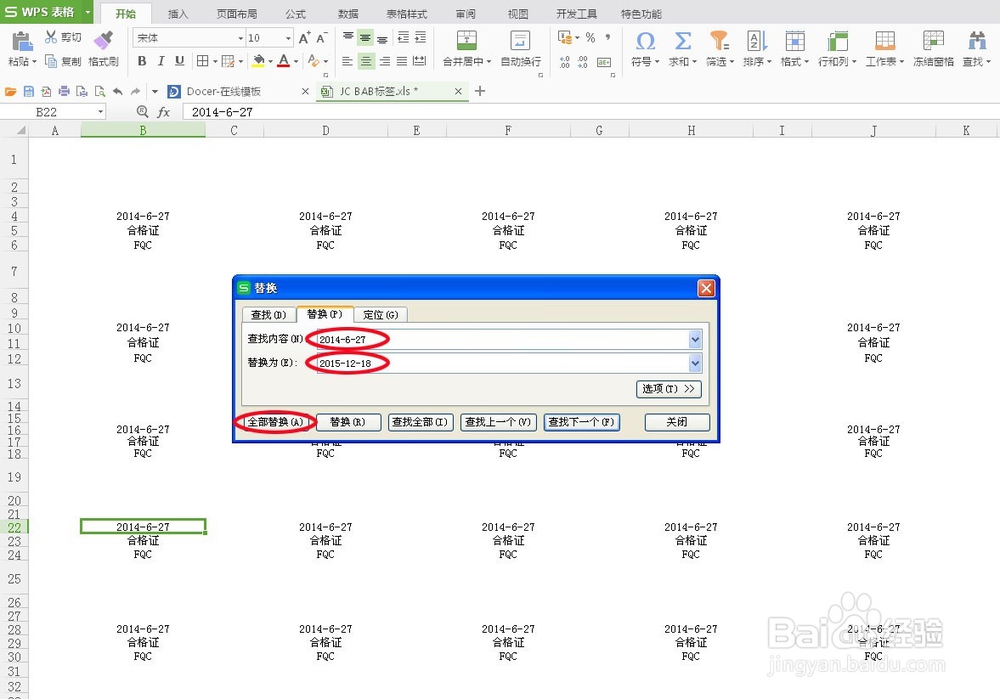This screenshot has height=699, width=1000.
Task: Open the font size 10 dropdown
Action: click(288, 38)
